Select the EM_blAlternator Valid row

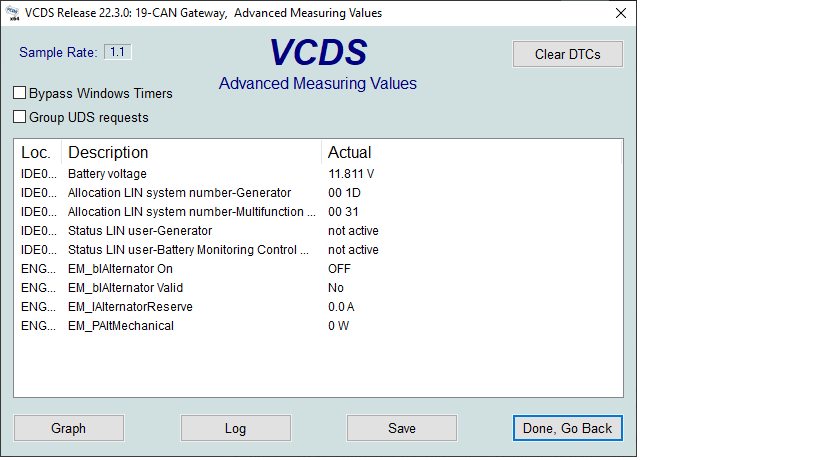tap(318, 288)
